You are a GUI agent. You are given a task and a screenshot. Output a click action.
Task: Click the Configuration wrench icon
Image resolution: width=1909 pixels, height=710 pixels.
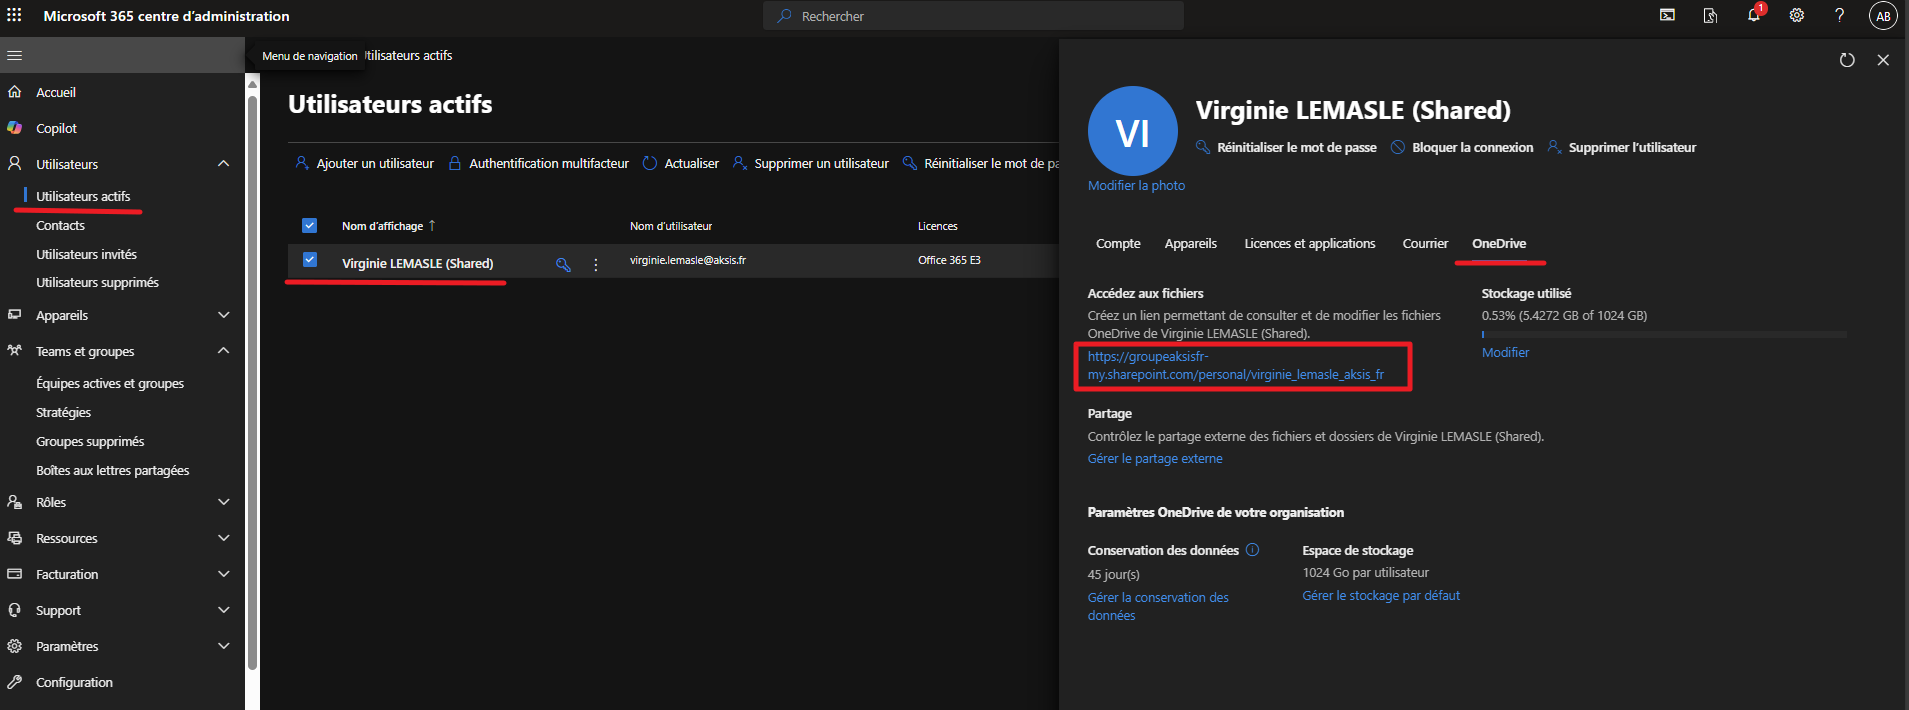pyautogui.click(x=14, y=682)
